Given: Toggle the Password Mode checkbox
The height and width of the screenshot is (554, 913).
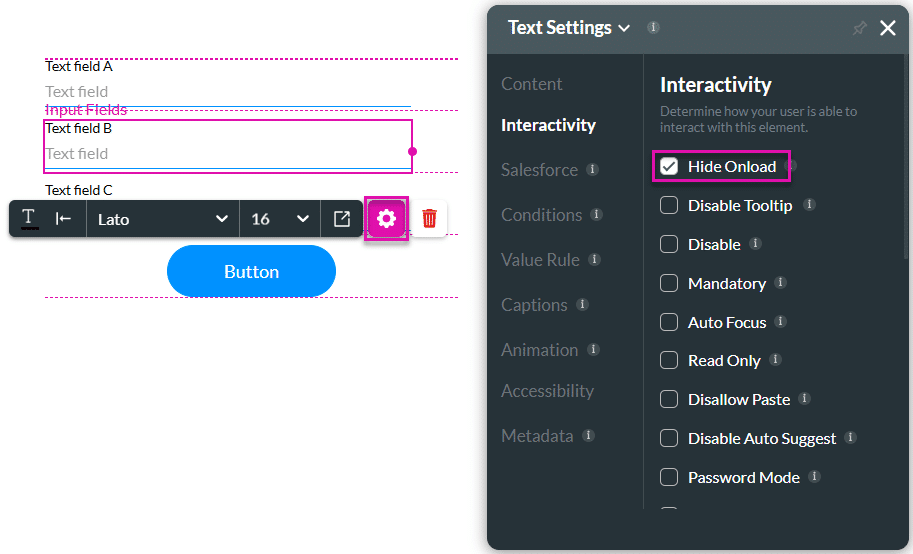Looking at the screenshot, I should point(669,477).
